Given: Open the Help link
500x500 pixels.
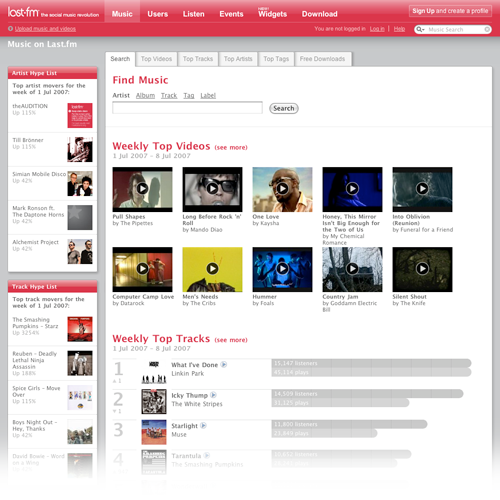Looking at the screenshot, I should tap(399, 29).
